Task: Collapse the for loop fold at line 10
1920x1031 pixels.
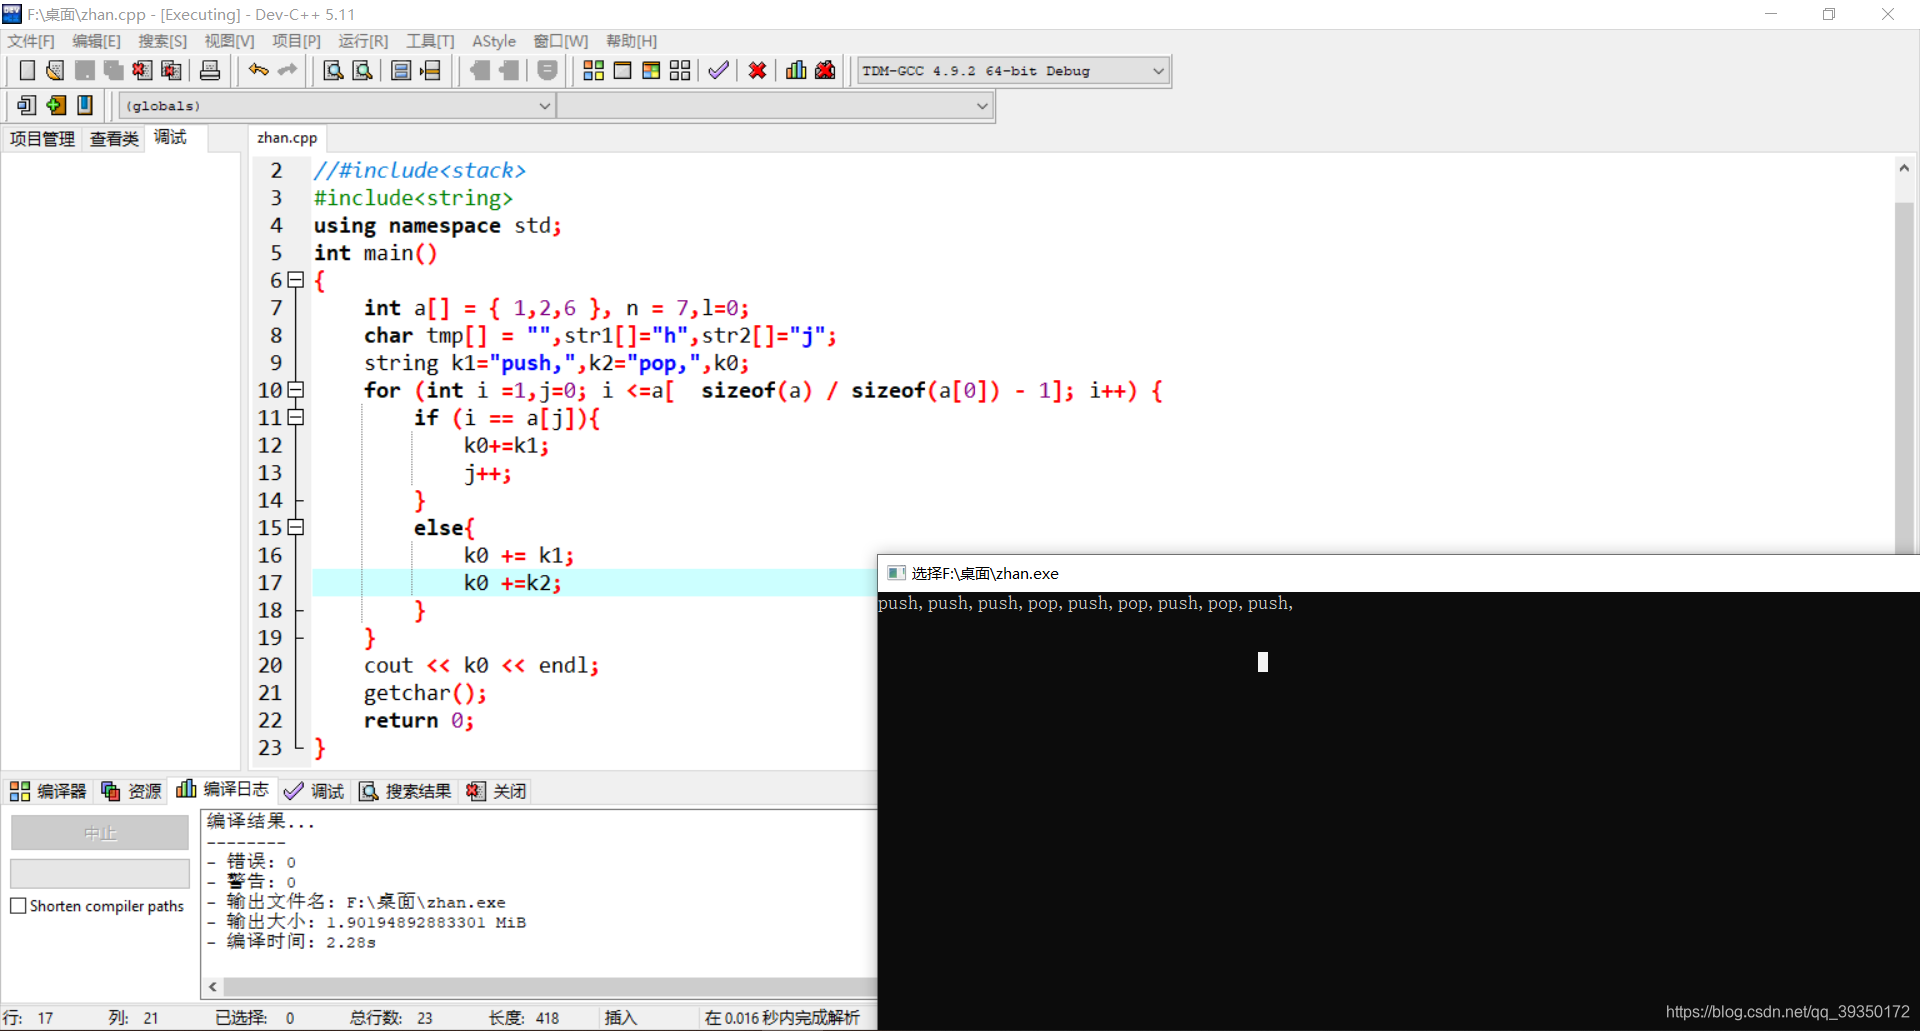Action: click(x=296, y=390)
